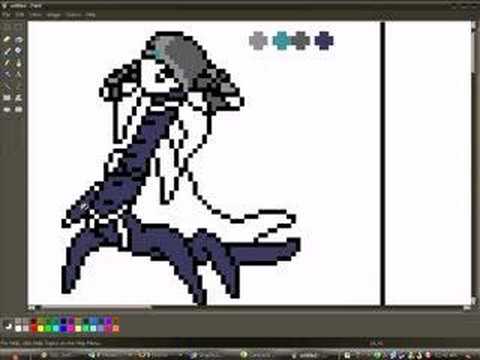Select the Free-Form Select tool

click(7, 27)
